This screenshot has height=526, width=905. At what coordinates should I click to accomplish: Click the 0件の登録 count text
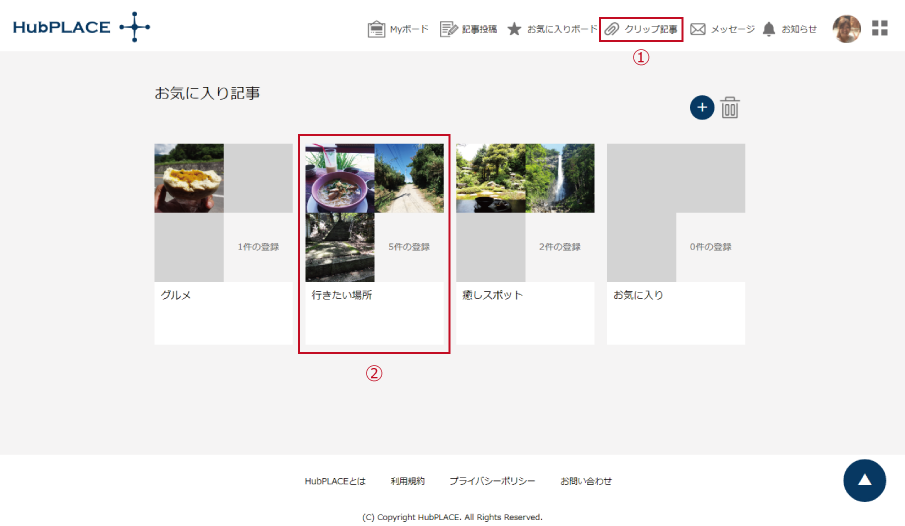pyautogui.click(x=710, y=247)
